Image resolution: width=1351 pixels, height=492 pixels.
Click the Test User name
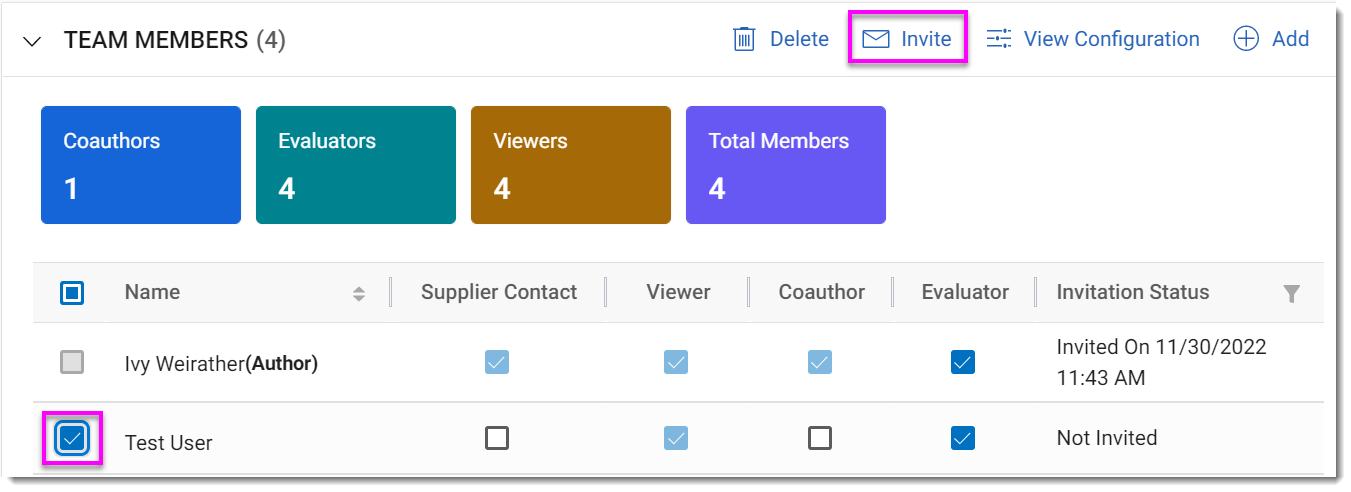coord(169,443)
